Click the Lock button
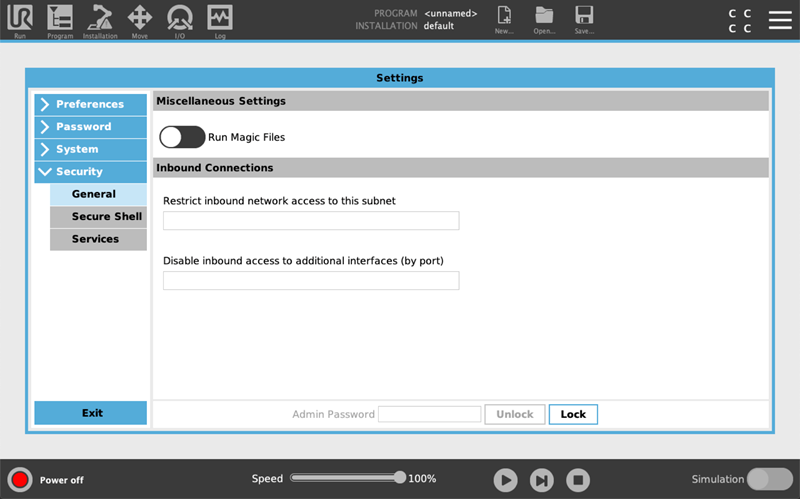This screenshot has width=800, height=499. coord(573,414)
